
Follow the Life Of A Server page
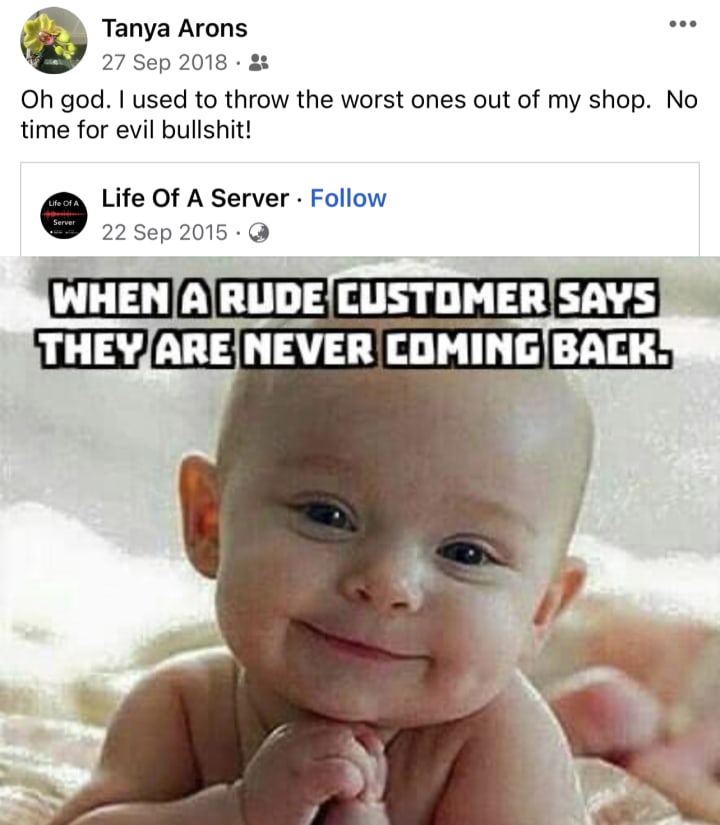tap(348, 198)
